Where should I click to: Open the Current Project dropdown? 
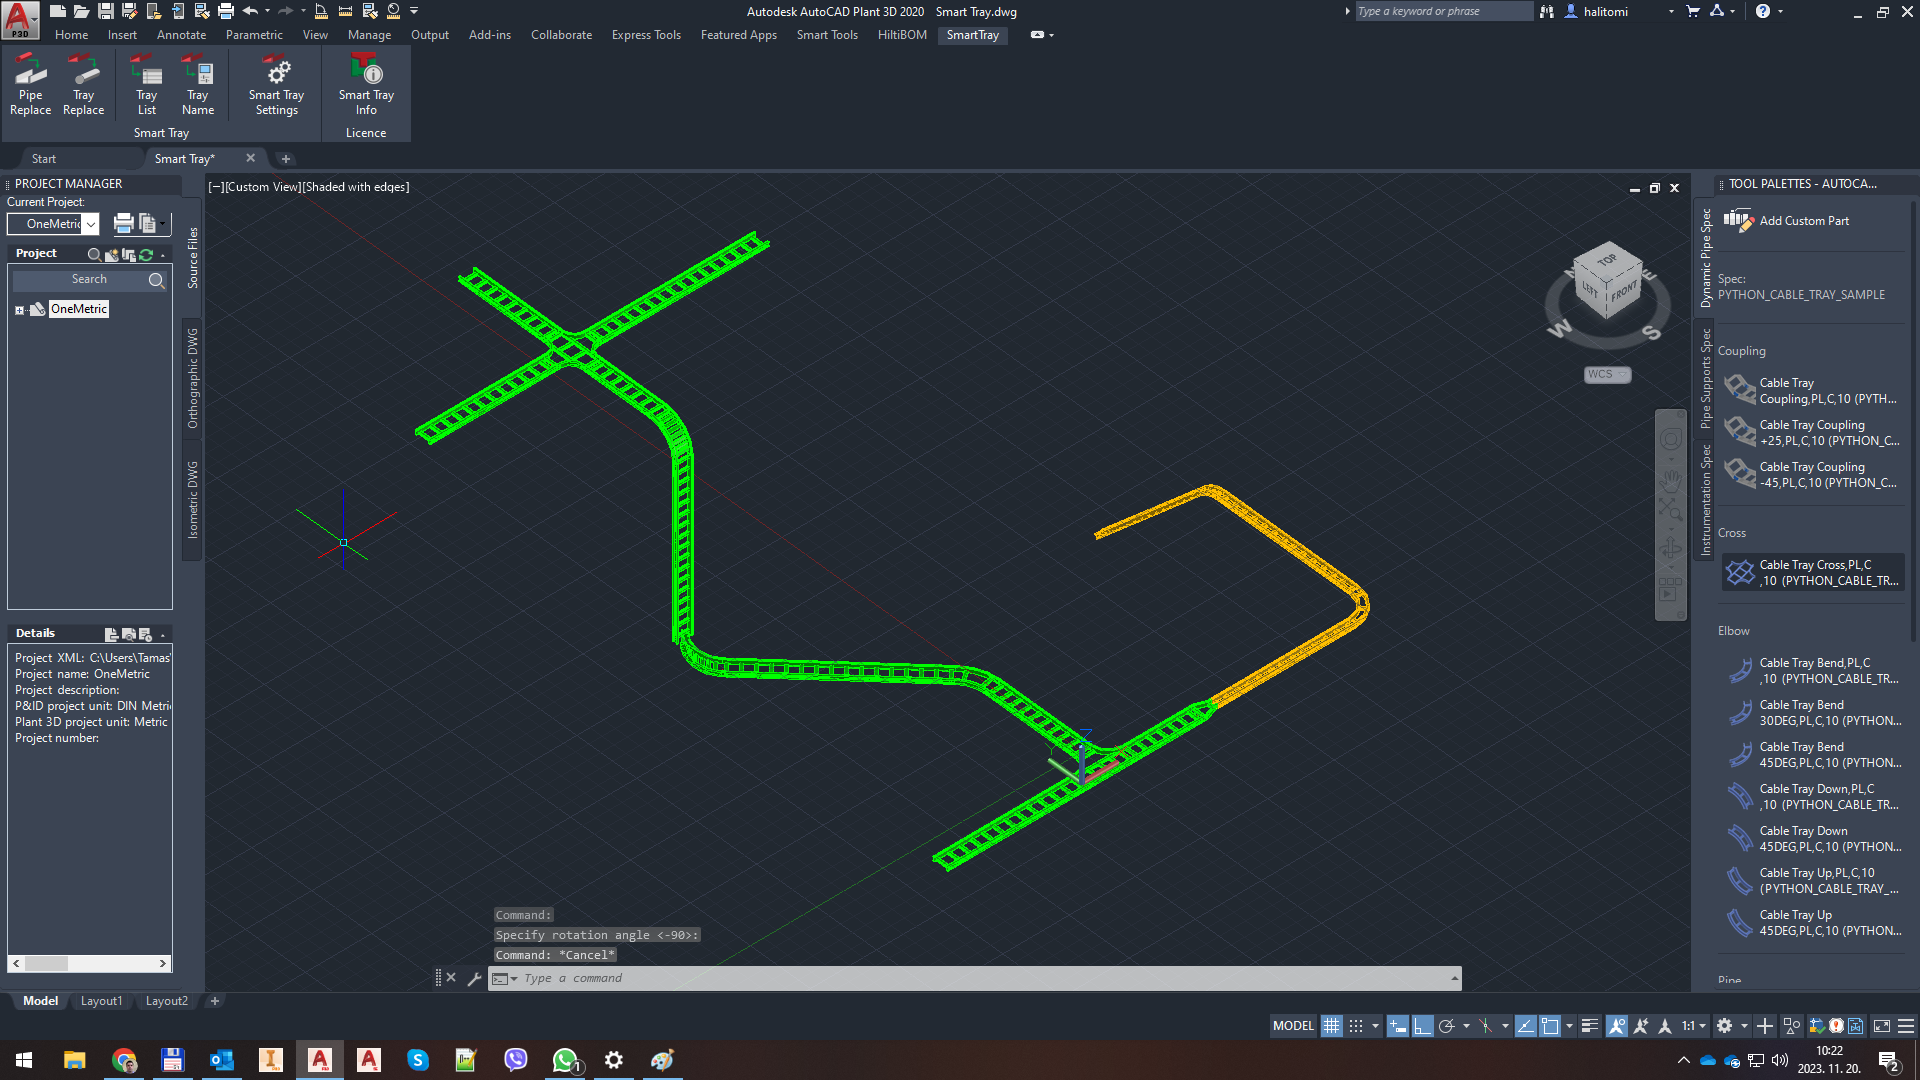[90, 224]
